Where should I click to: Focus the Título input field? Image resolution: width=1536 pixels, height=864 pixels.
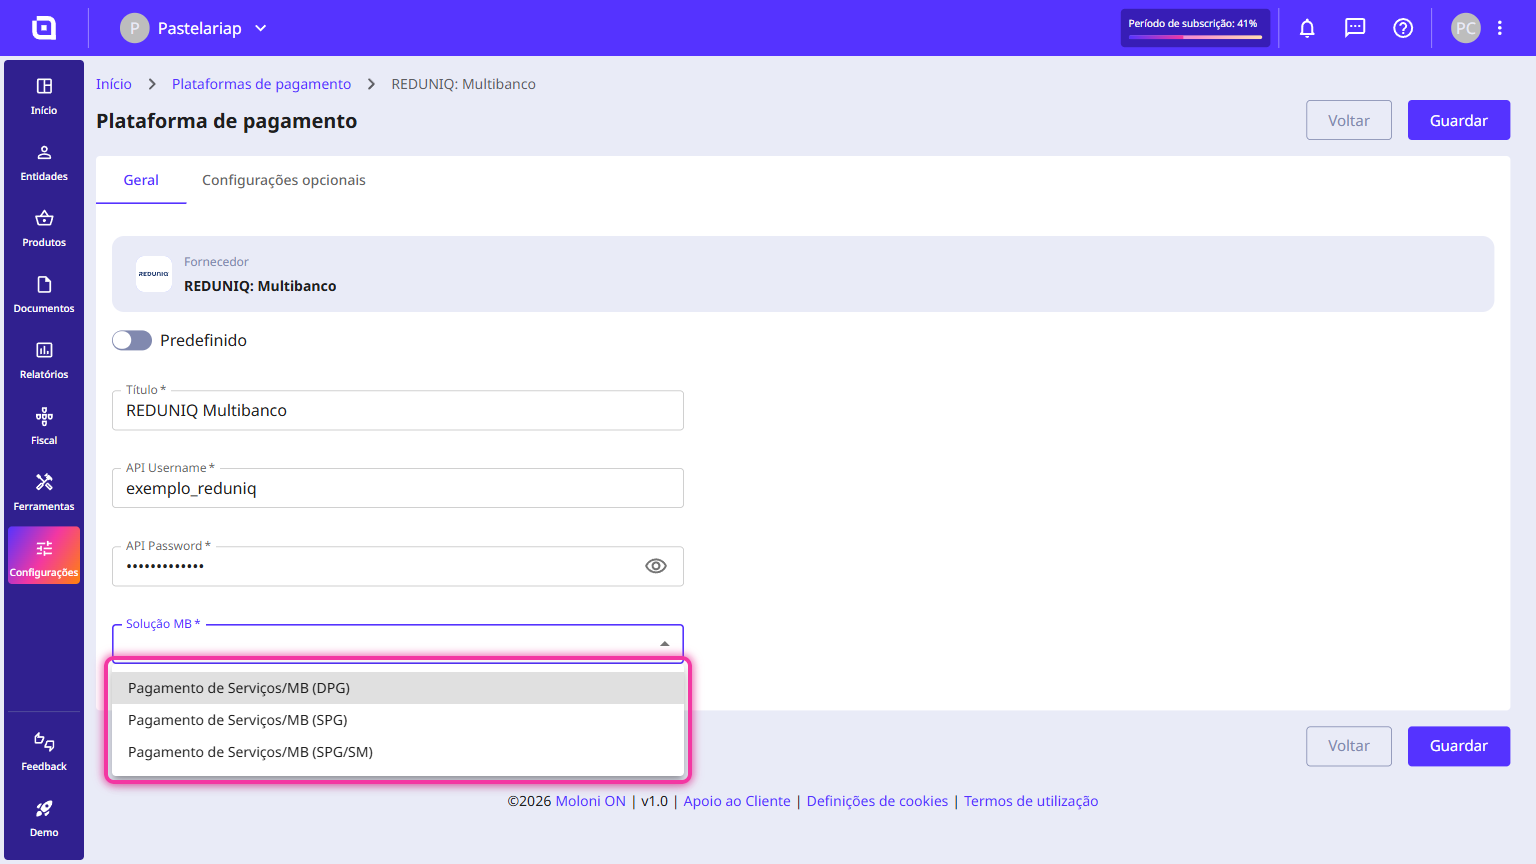tap(398, 410)
